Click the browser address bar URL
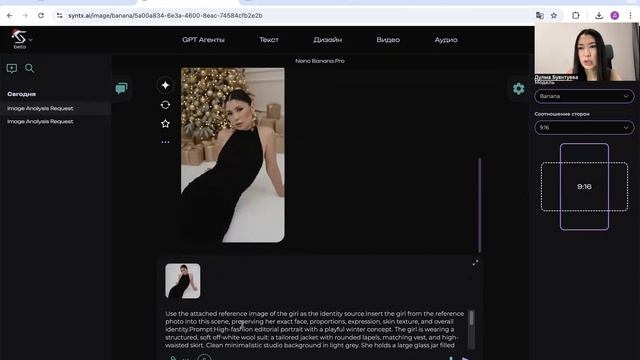Viewport: 640px width, 360px height. 165,16
